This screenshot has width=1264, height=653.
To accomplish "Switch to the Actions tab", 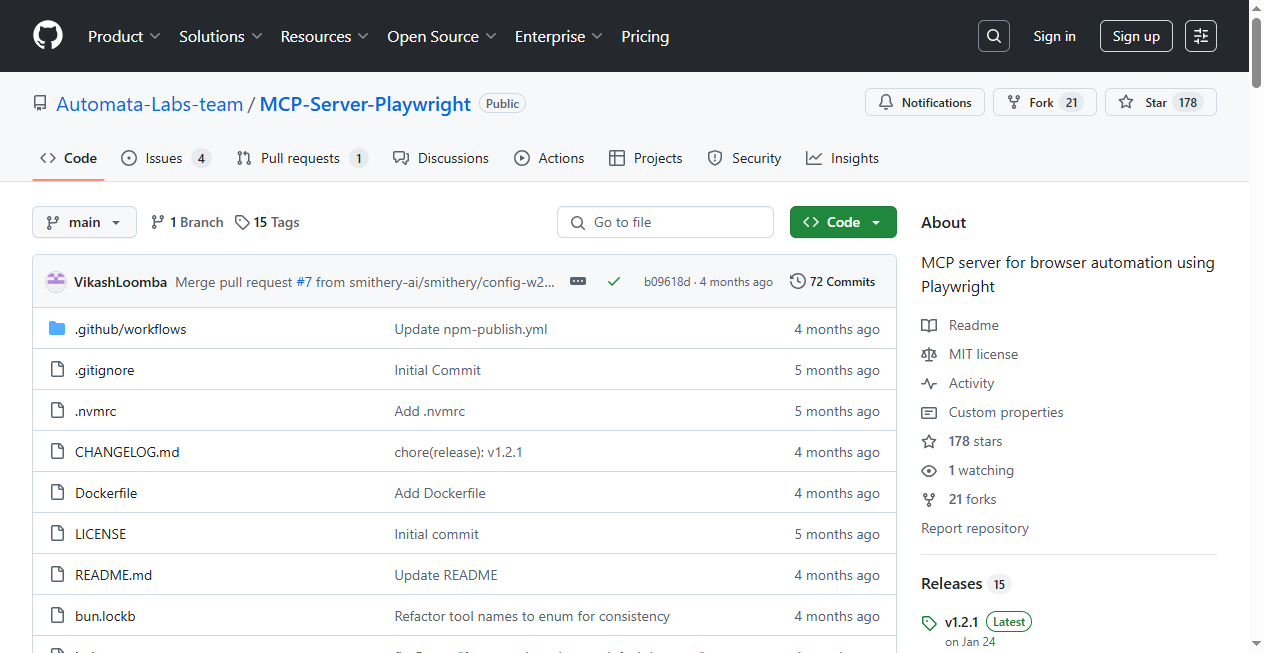I will pos(549,158).
